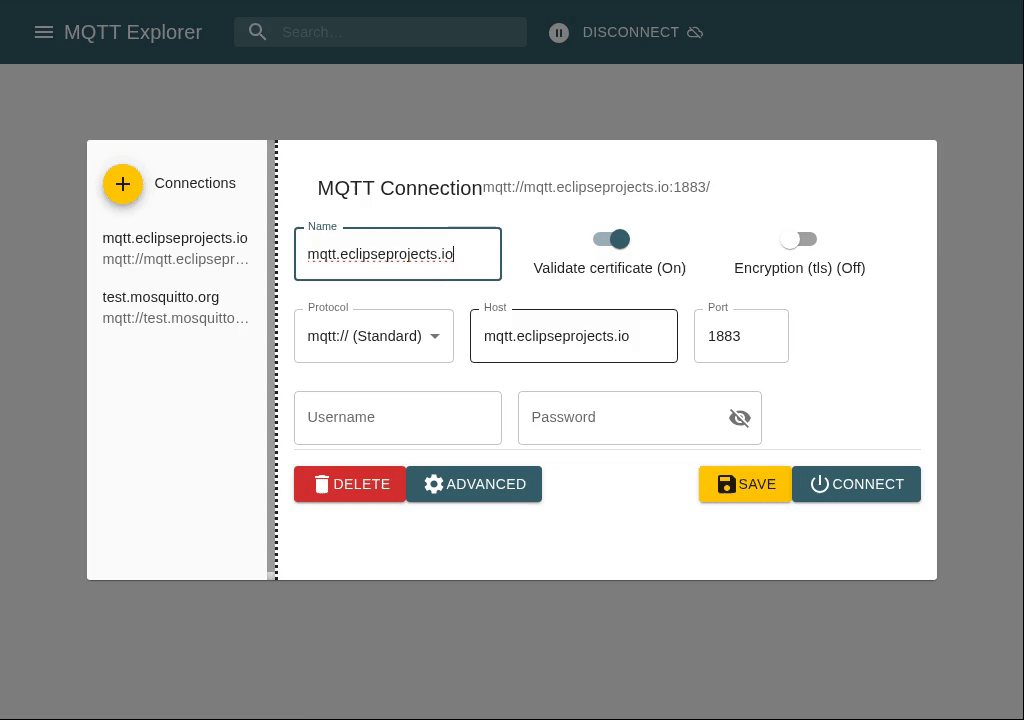Click the trash icon on DELETE

pos(322,484)
